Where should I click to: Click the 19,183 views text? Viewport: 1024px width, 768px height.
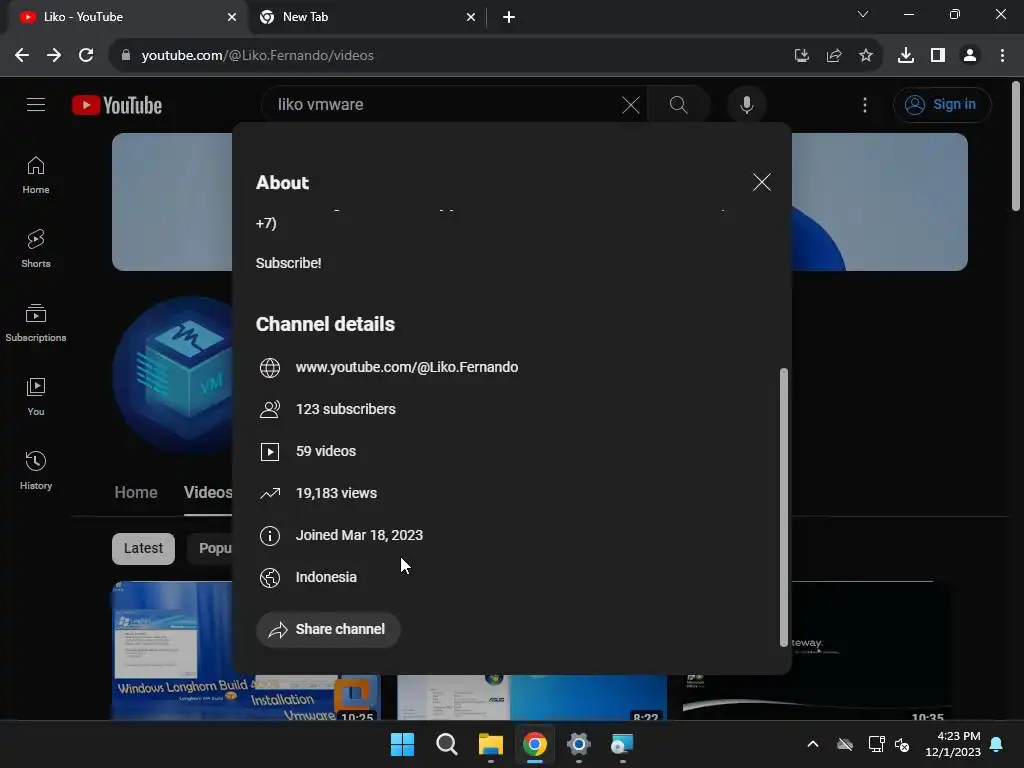pos(336,494)
